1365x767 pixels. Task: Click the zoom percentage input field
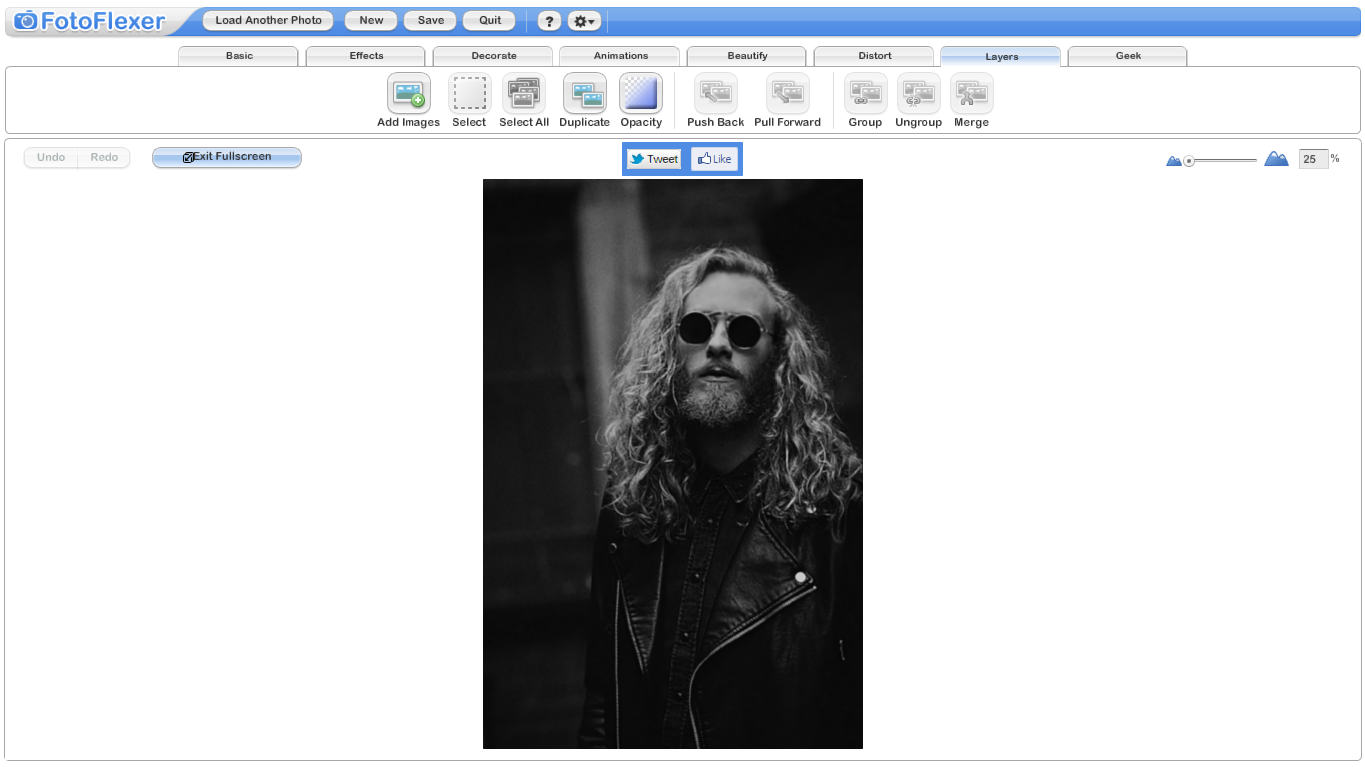1313,158
